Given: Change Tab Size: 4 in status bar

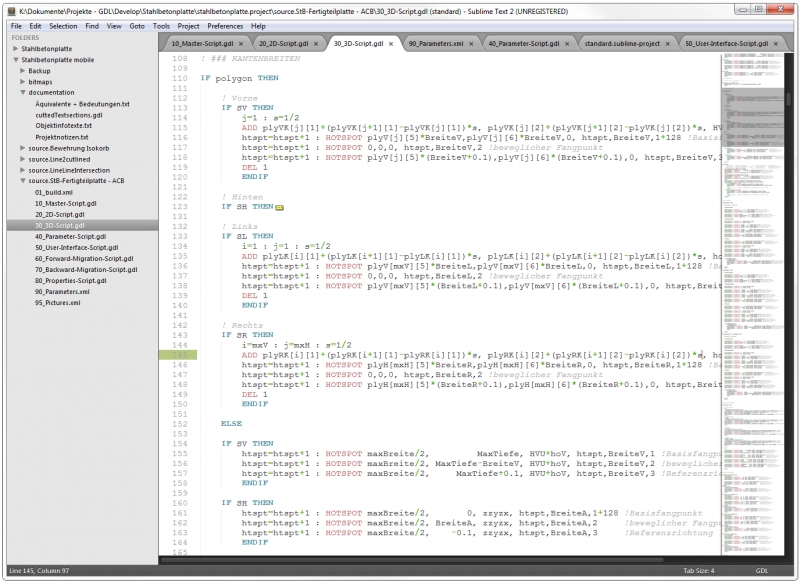Looking at the screenshot, I should click(x=698, y=571).
